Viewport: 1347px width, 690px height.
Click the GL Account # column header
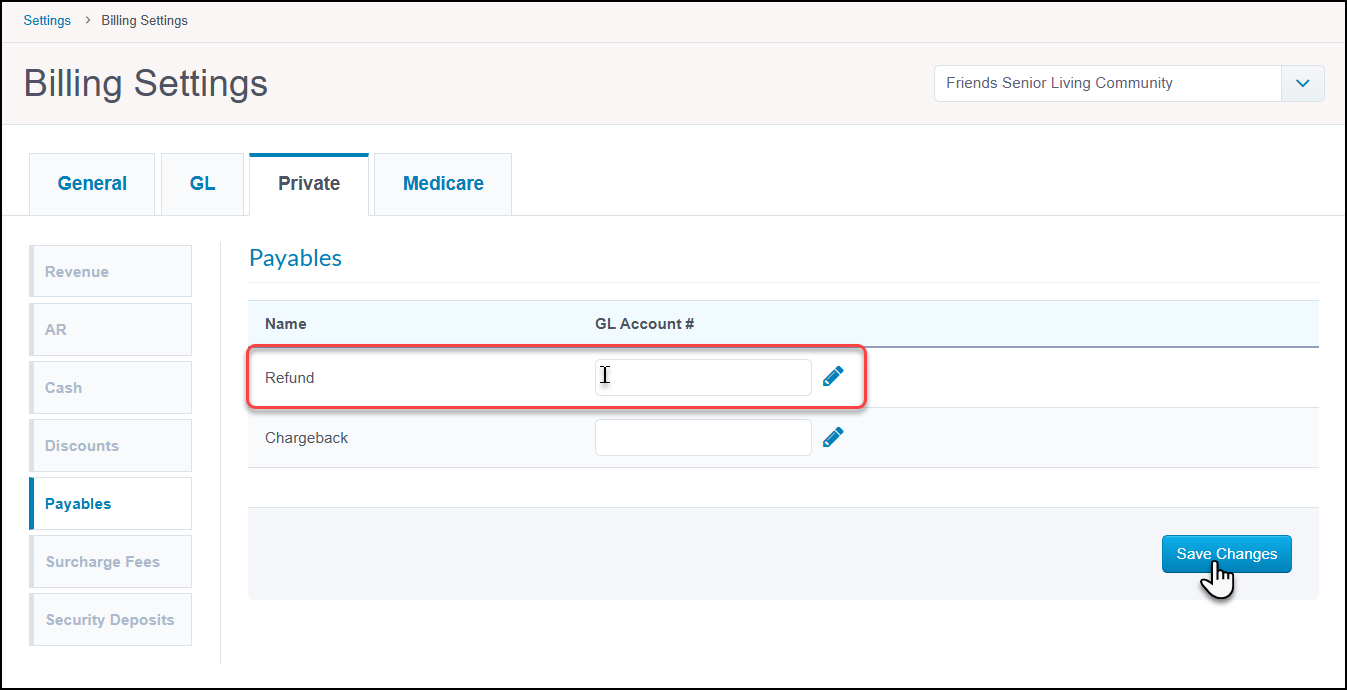point(645,324)
